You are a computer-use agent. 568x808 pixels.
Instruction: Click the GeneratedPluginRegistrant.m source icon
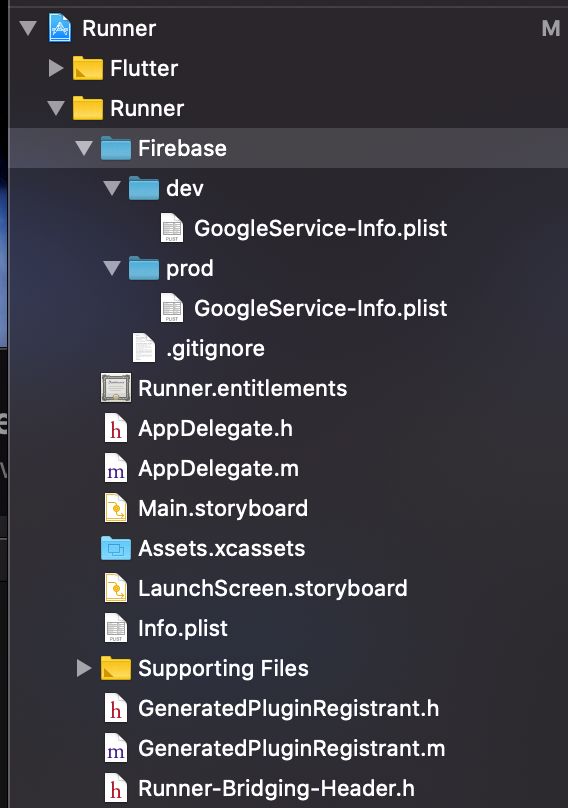tap(115, 748)
